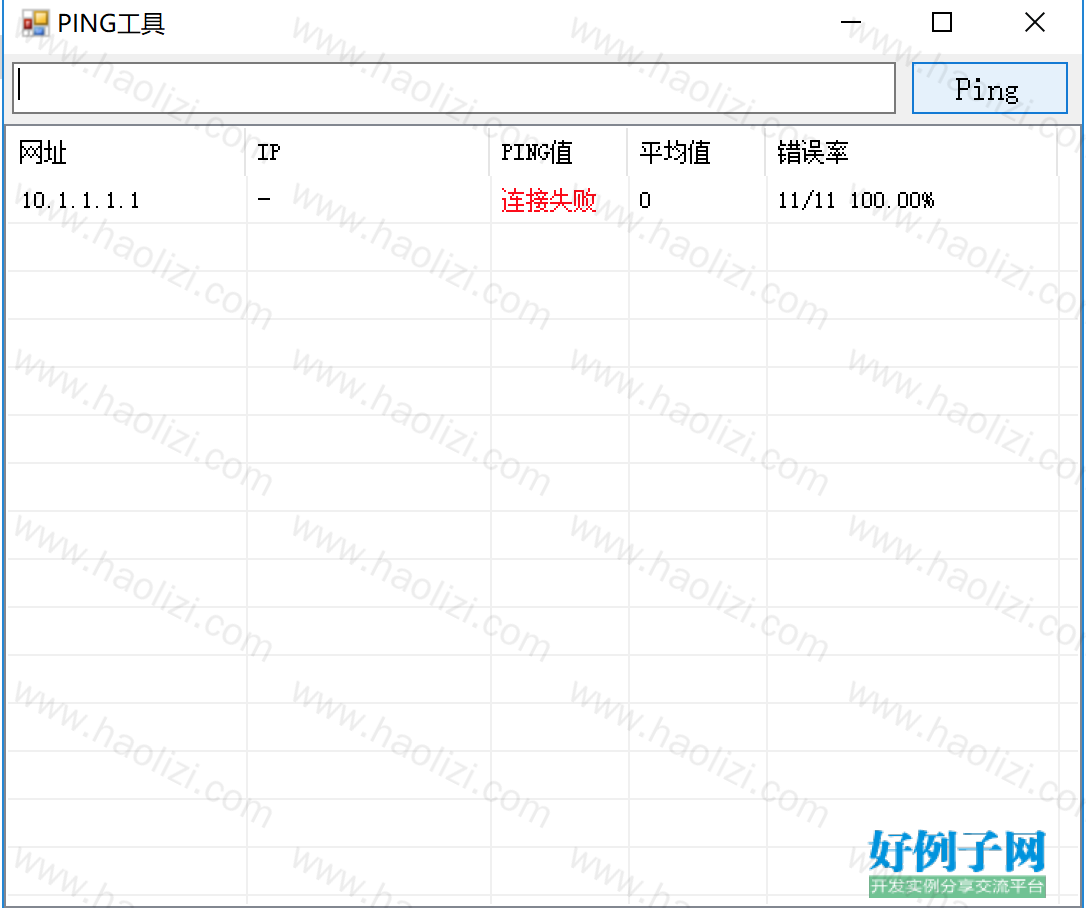Screen dimensions: 1086x908
Task: Minimize the PING工具 window
Action: click(851, 23)
